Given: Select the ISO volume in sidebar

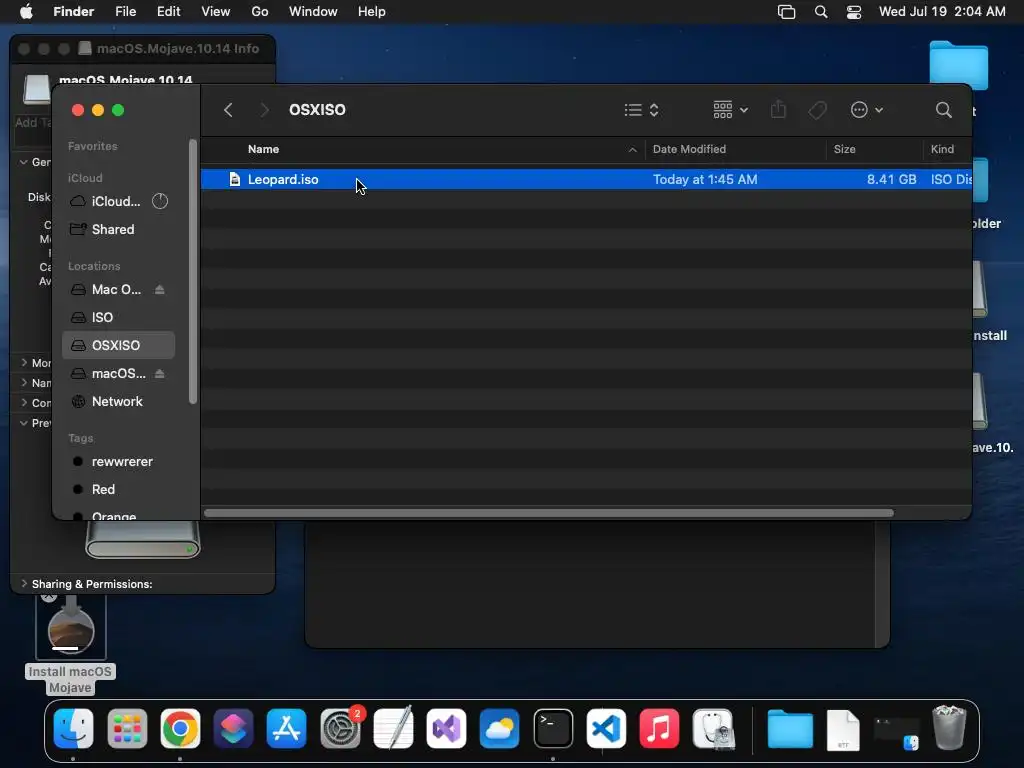Looking at the screenshot, I should tap(119, 317).
